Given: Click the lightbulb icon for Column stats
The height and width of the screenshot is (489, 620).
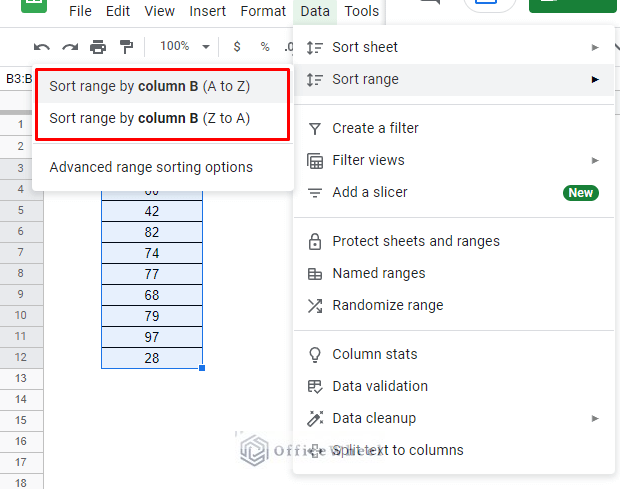Looking at the screenshot, I should point(315,355).
